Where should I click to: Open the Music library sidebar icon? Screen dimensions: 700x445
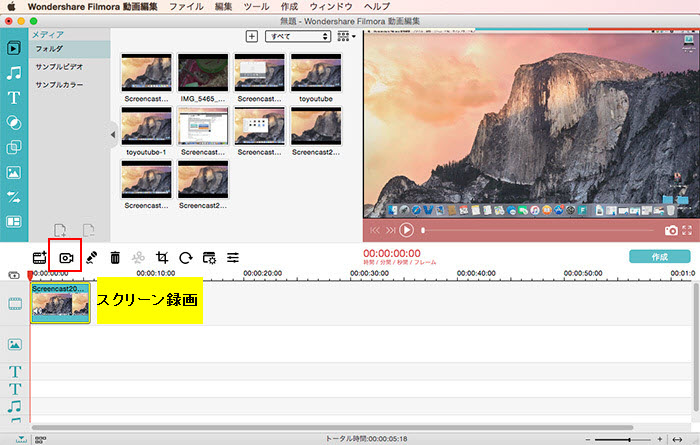pos(14,73)
